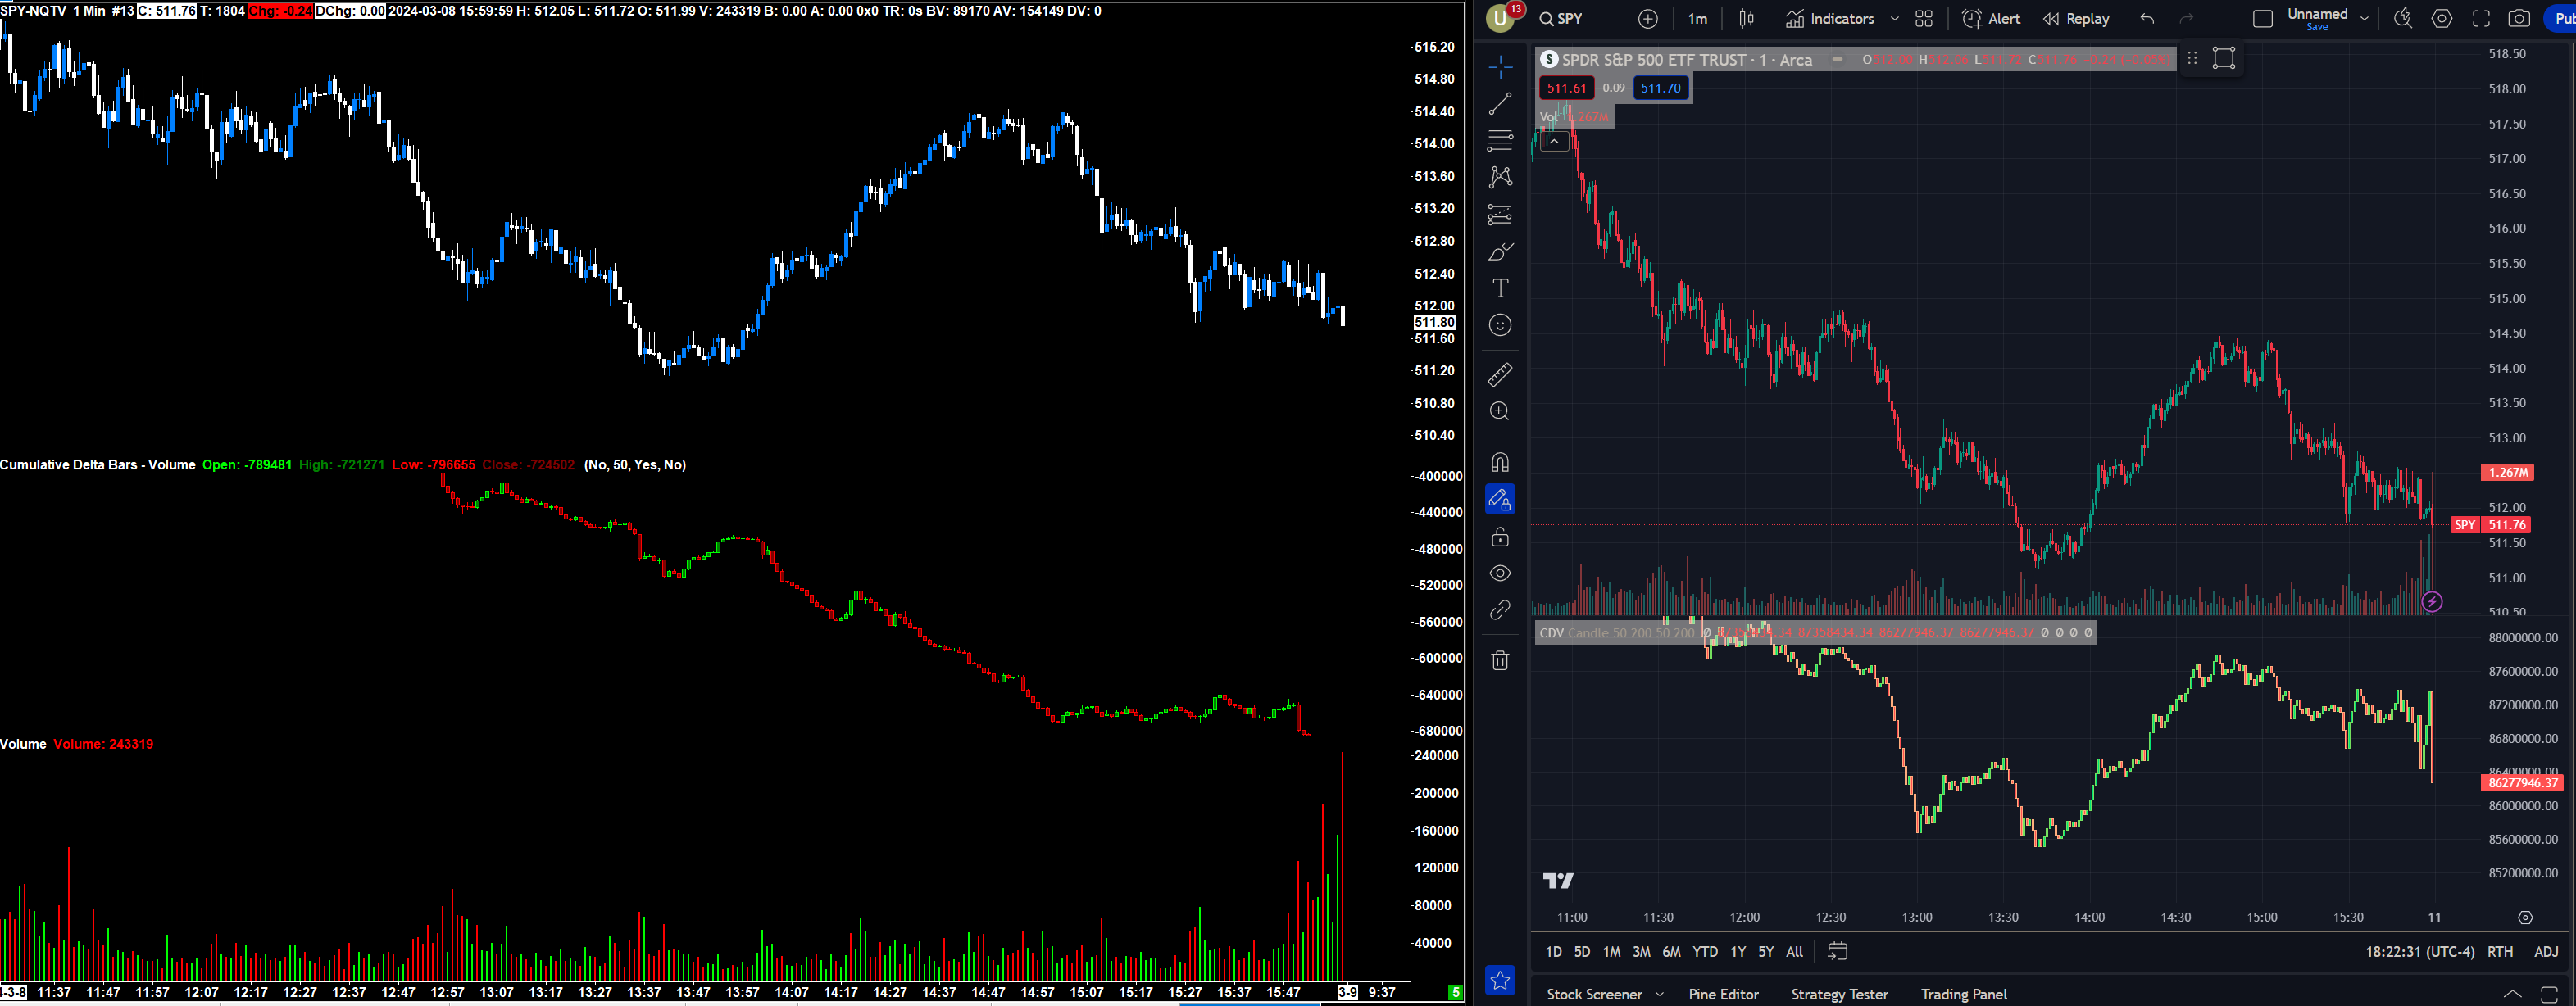
Task: Click the rectangle tool in floating toolbar
Action: (2224, 58)
